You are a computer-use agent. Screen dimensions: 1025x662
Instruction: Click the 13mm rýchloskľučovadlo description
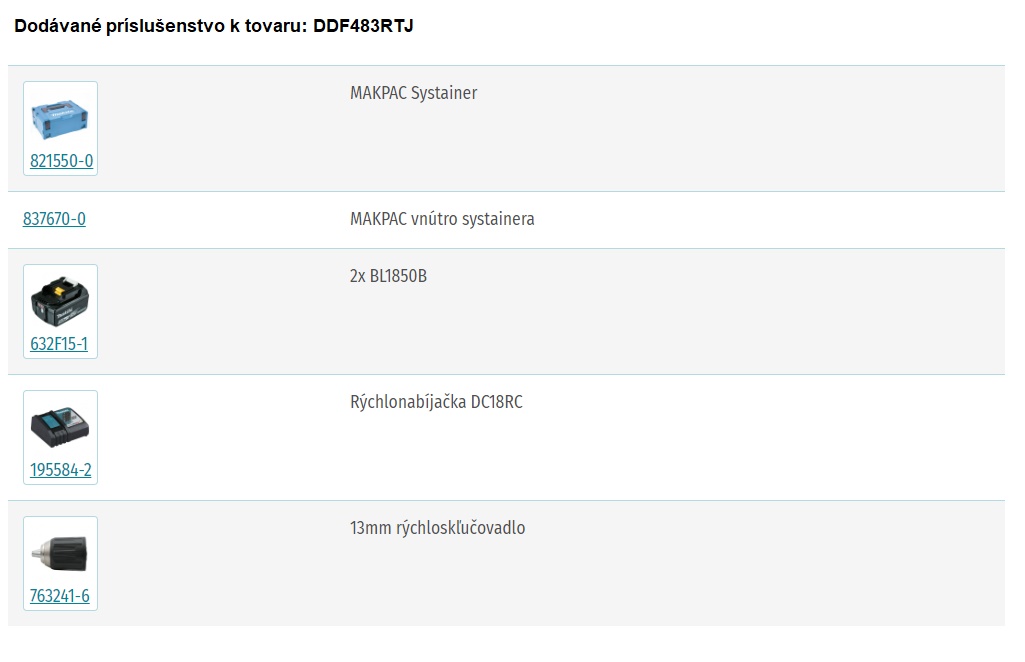(x=437, y=528)
